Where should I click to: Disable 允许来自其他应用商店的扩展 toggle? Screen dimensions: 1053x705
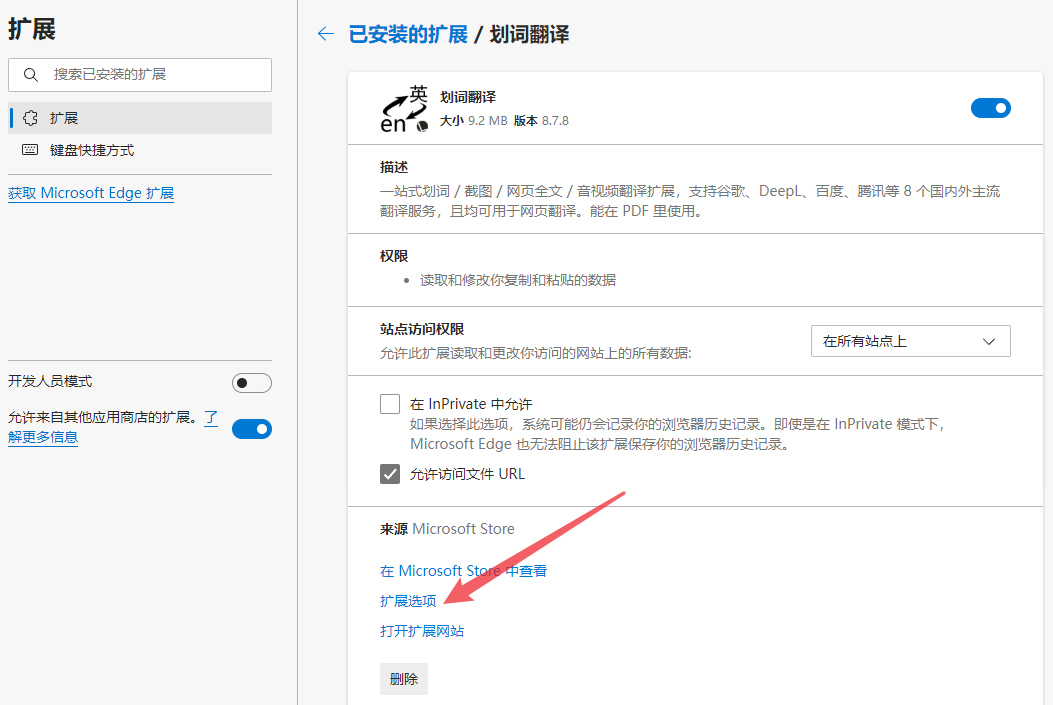coord(252,429)
